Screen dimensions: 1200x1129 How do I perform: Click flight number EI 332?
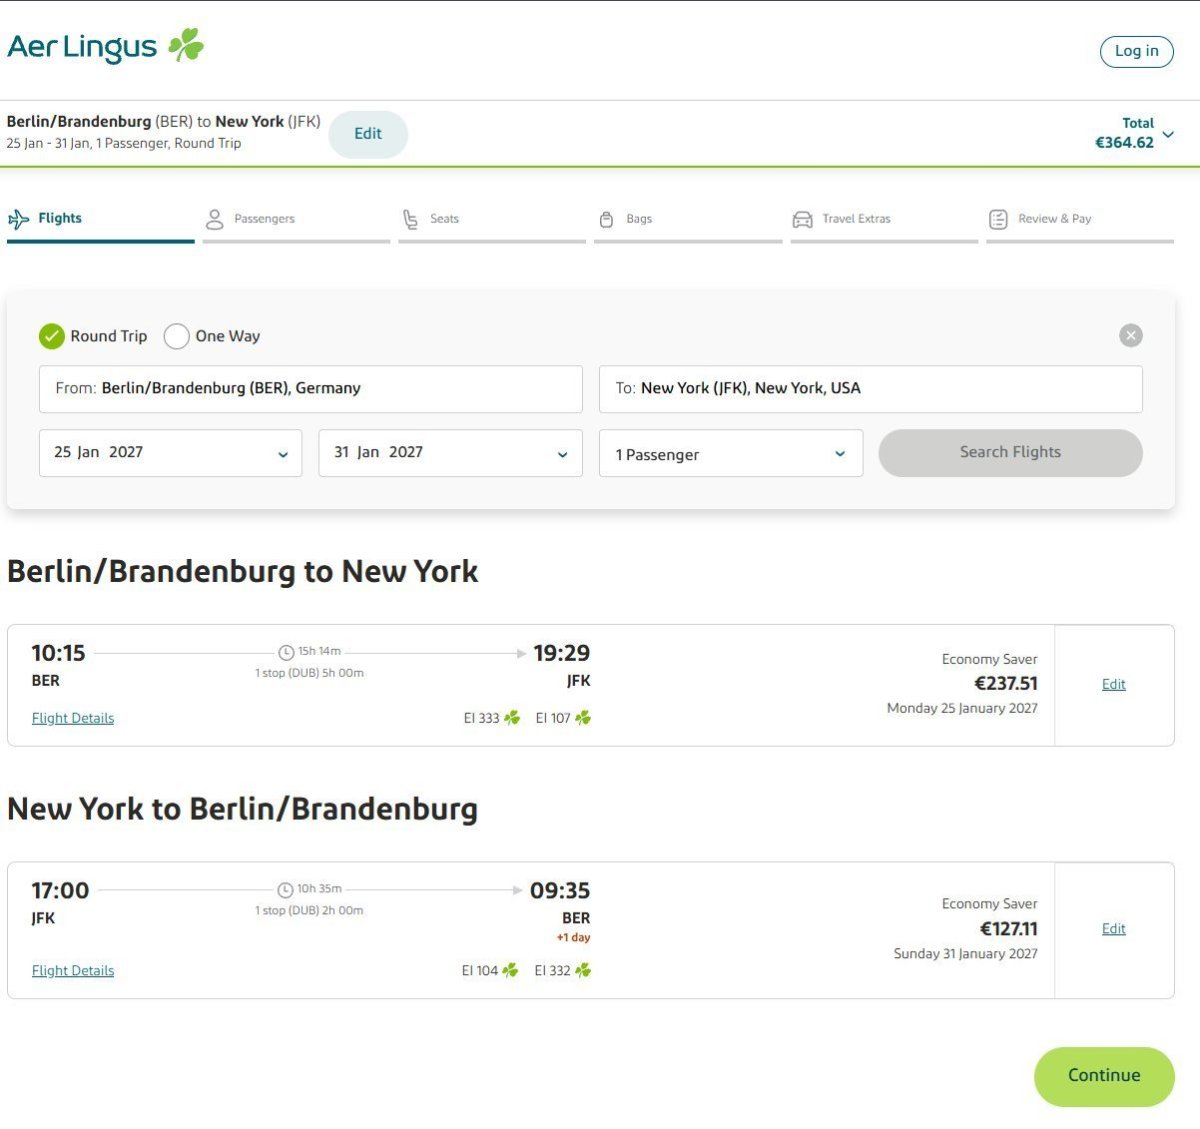pyautogui.click(x=552, y=971)
